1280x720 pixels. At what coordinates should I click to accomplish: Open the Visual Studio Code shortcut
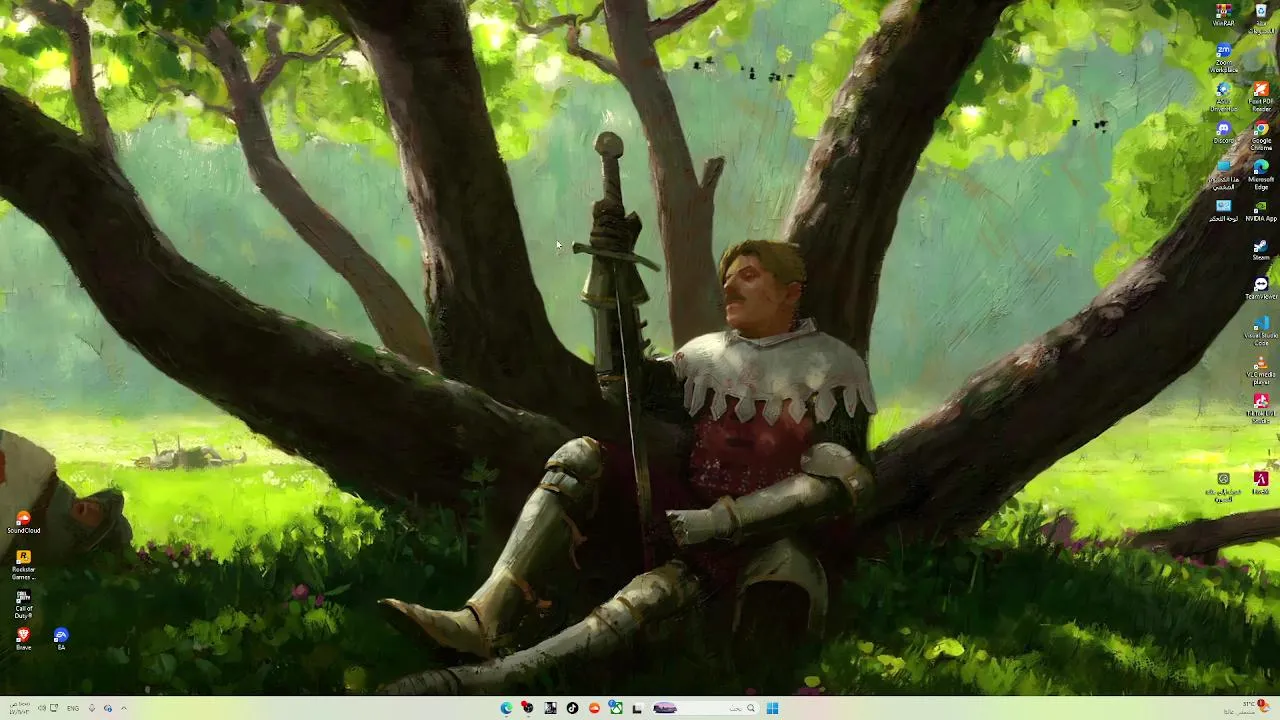click(1261, 330)
